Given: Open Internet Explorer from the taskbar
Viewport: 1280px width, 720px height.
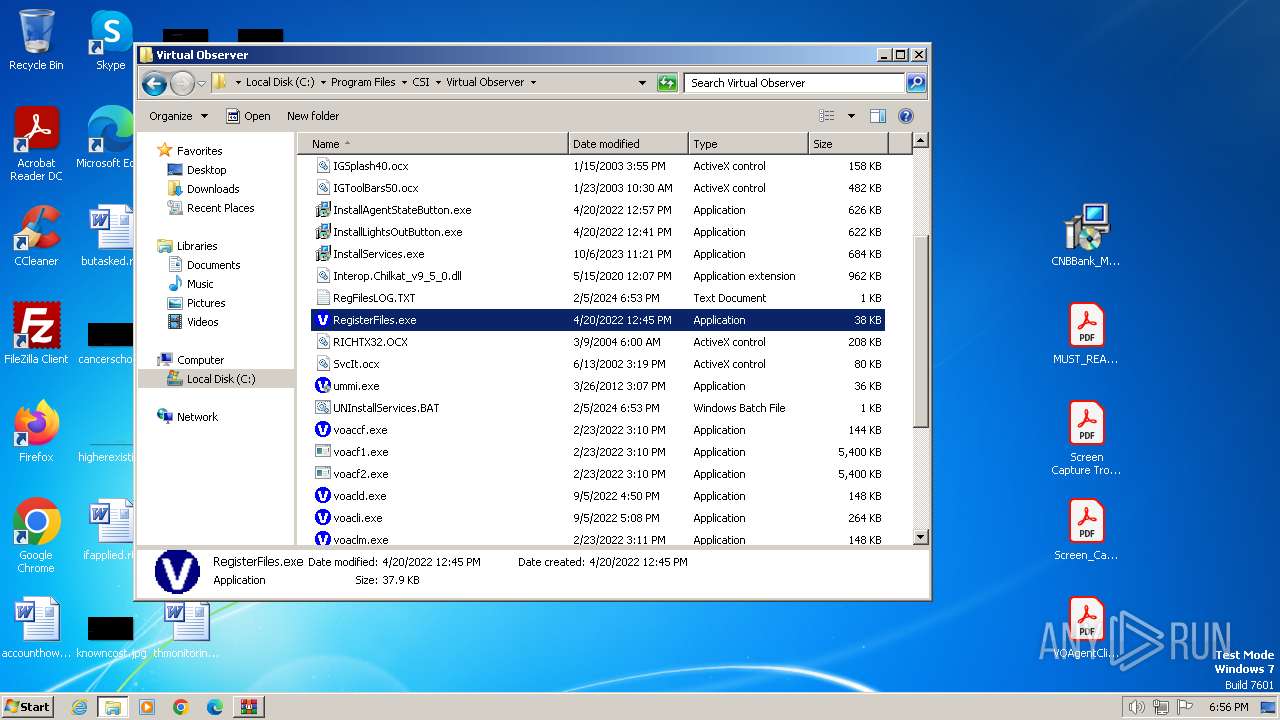Looking at the screenshot, I should (x=79, y=707).
